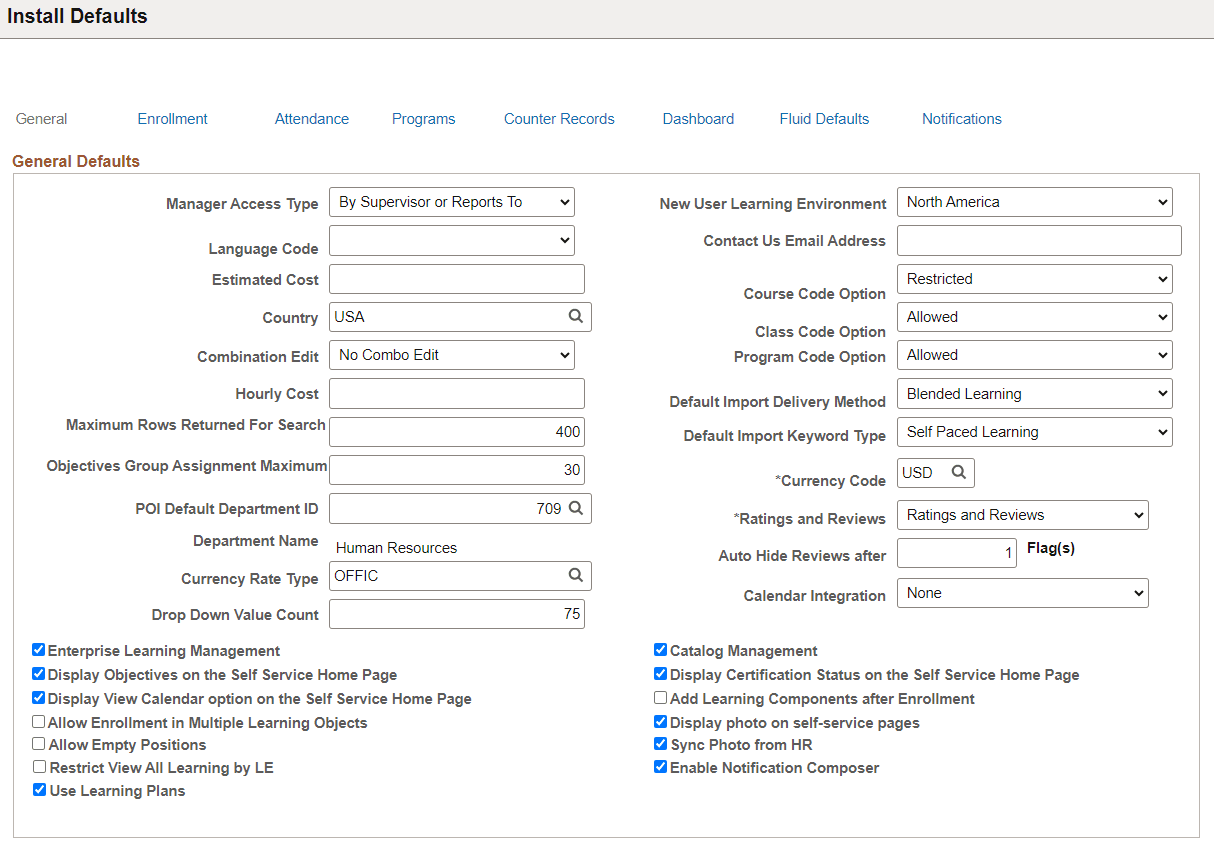
Task: Tick Add Learning Components after Enrollment
Action: (661, 698)
